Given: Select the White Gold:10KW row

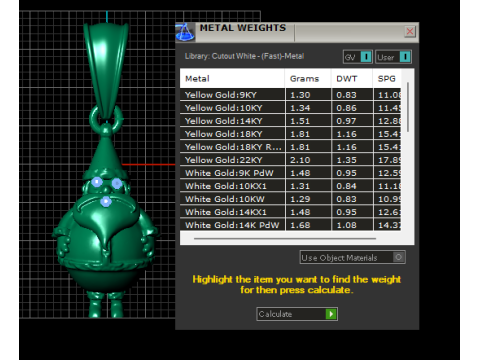Looking at the screenshot, I should click(290, 199).
